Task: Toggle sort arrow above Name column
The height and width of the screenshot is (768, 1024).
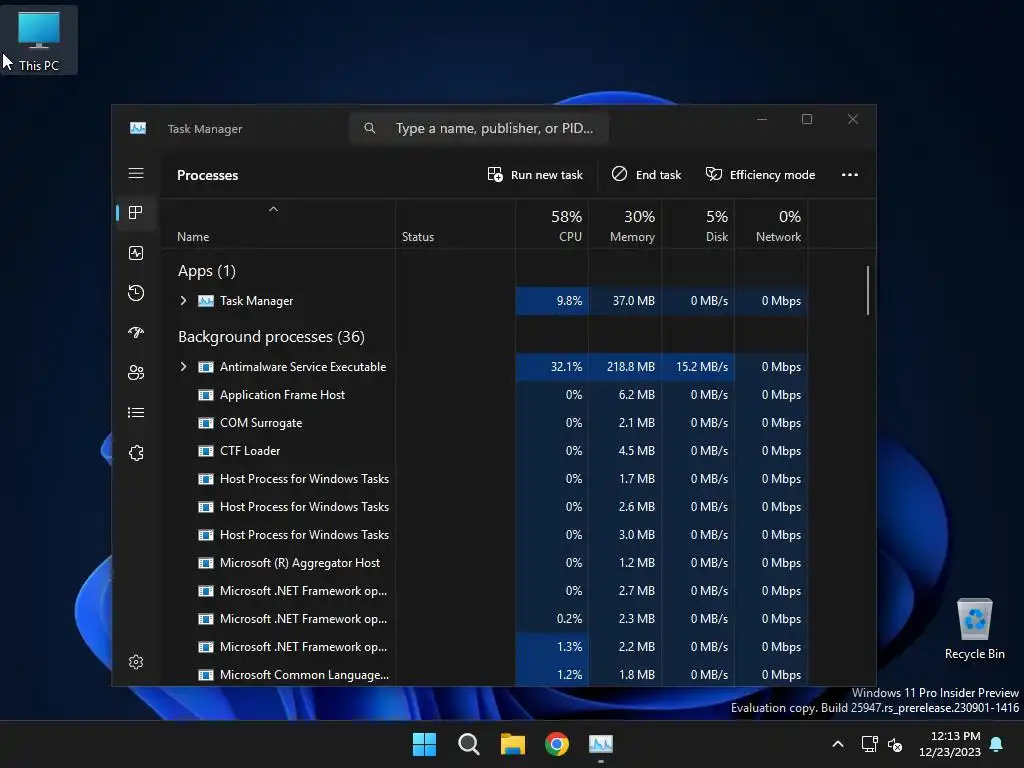Action: (x=274, y=209)
